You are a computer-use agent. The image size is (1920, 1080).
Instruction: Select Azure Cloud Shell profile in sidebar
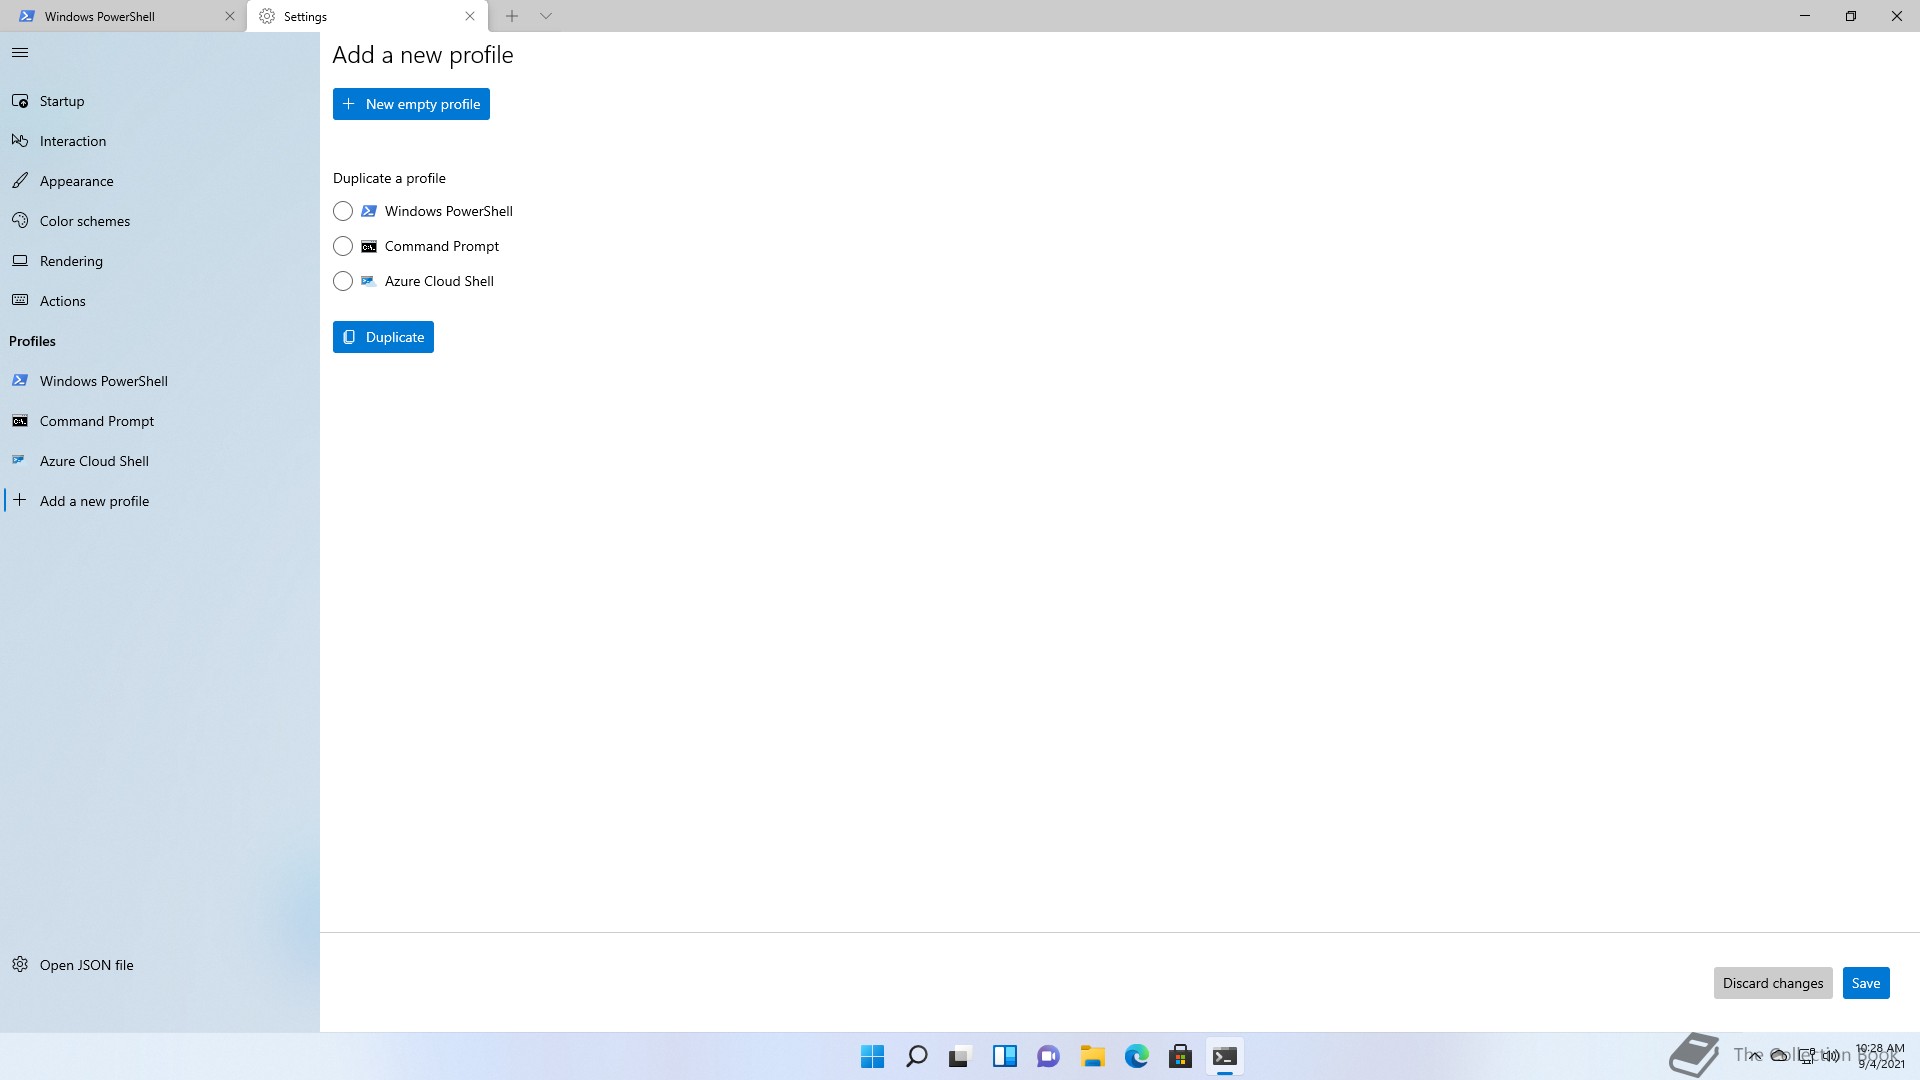(x=160, y=461)
